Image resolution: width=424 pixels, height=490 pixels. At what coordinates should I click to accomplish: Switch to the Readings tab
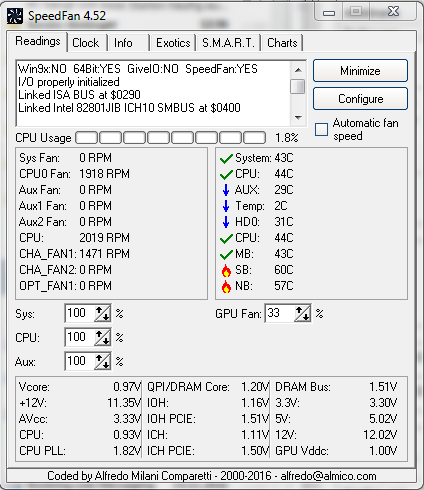(x=38, y=42)
